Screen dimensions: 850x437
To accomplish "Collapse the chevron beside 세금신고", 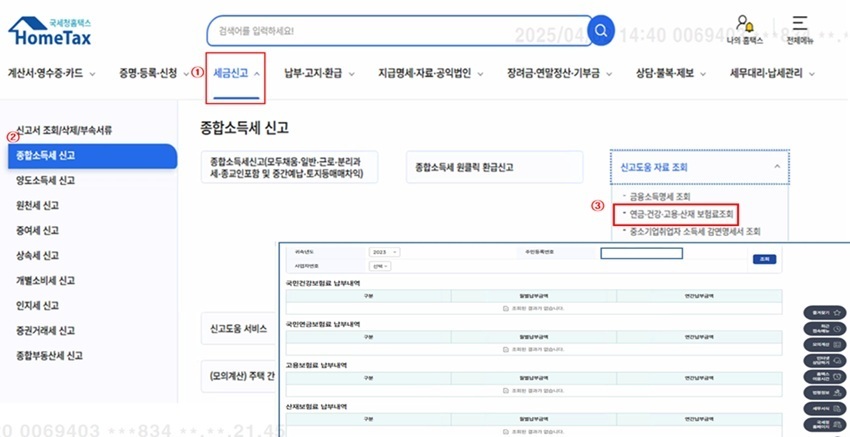I will pyautogui.click(x=256, y=74).
